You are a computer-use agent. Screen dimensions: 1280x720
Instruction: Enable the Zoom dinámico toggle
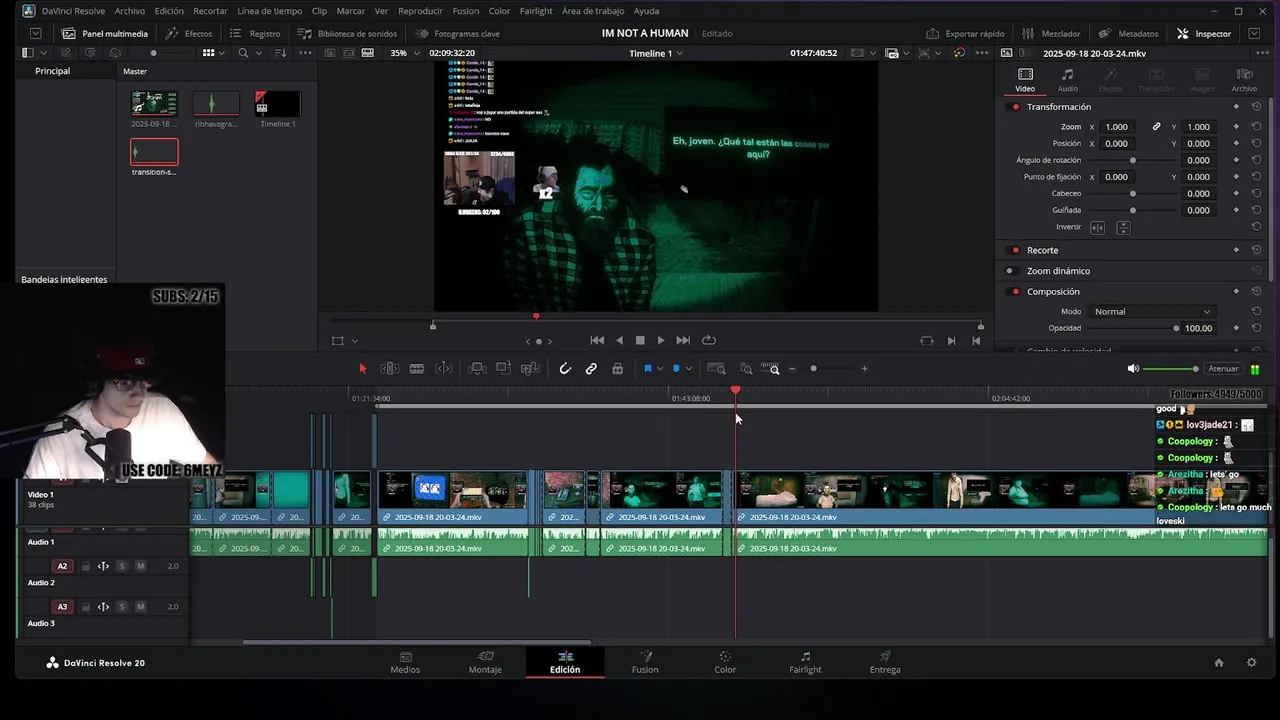click(1010, 271)
